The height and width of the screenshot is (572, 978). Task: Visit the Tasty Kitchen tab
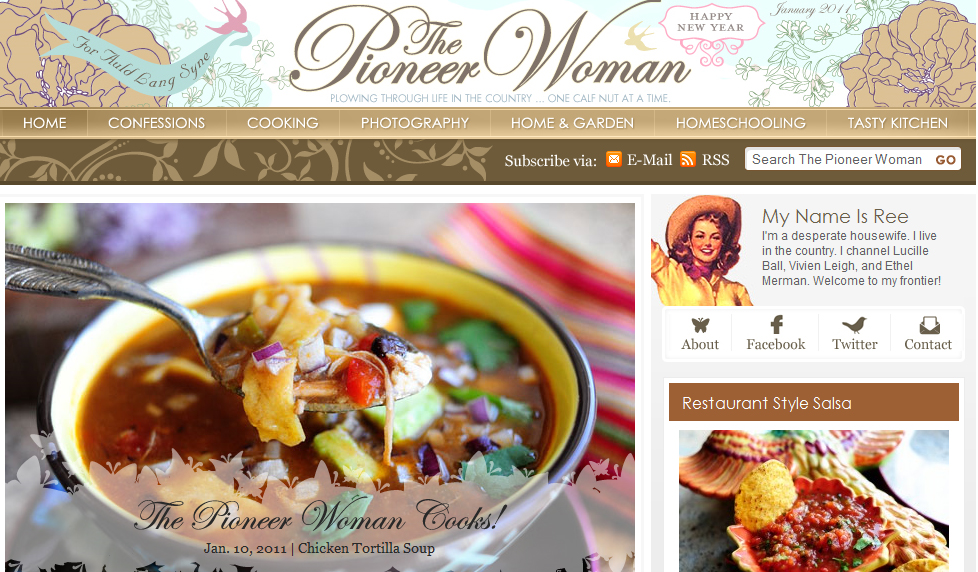pyautogui.click(x=898, y=123)
